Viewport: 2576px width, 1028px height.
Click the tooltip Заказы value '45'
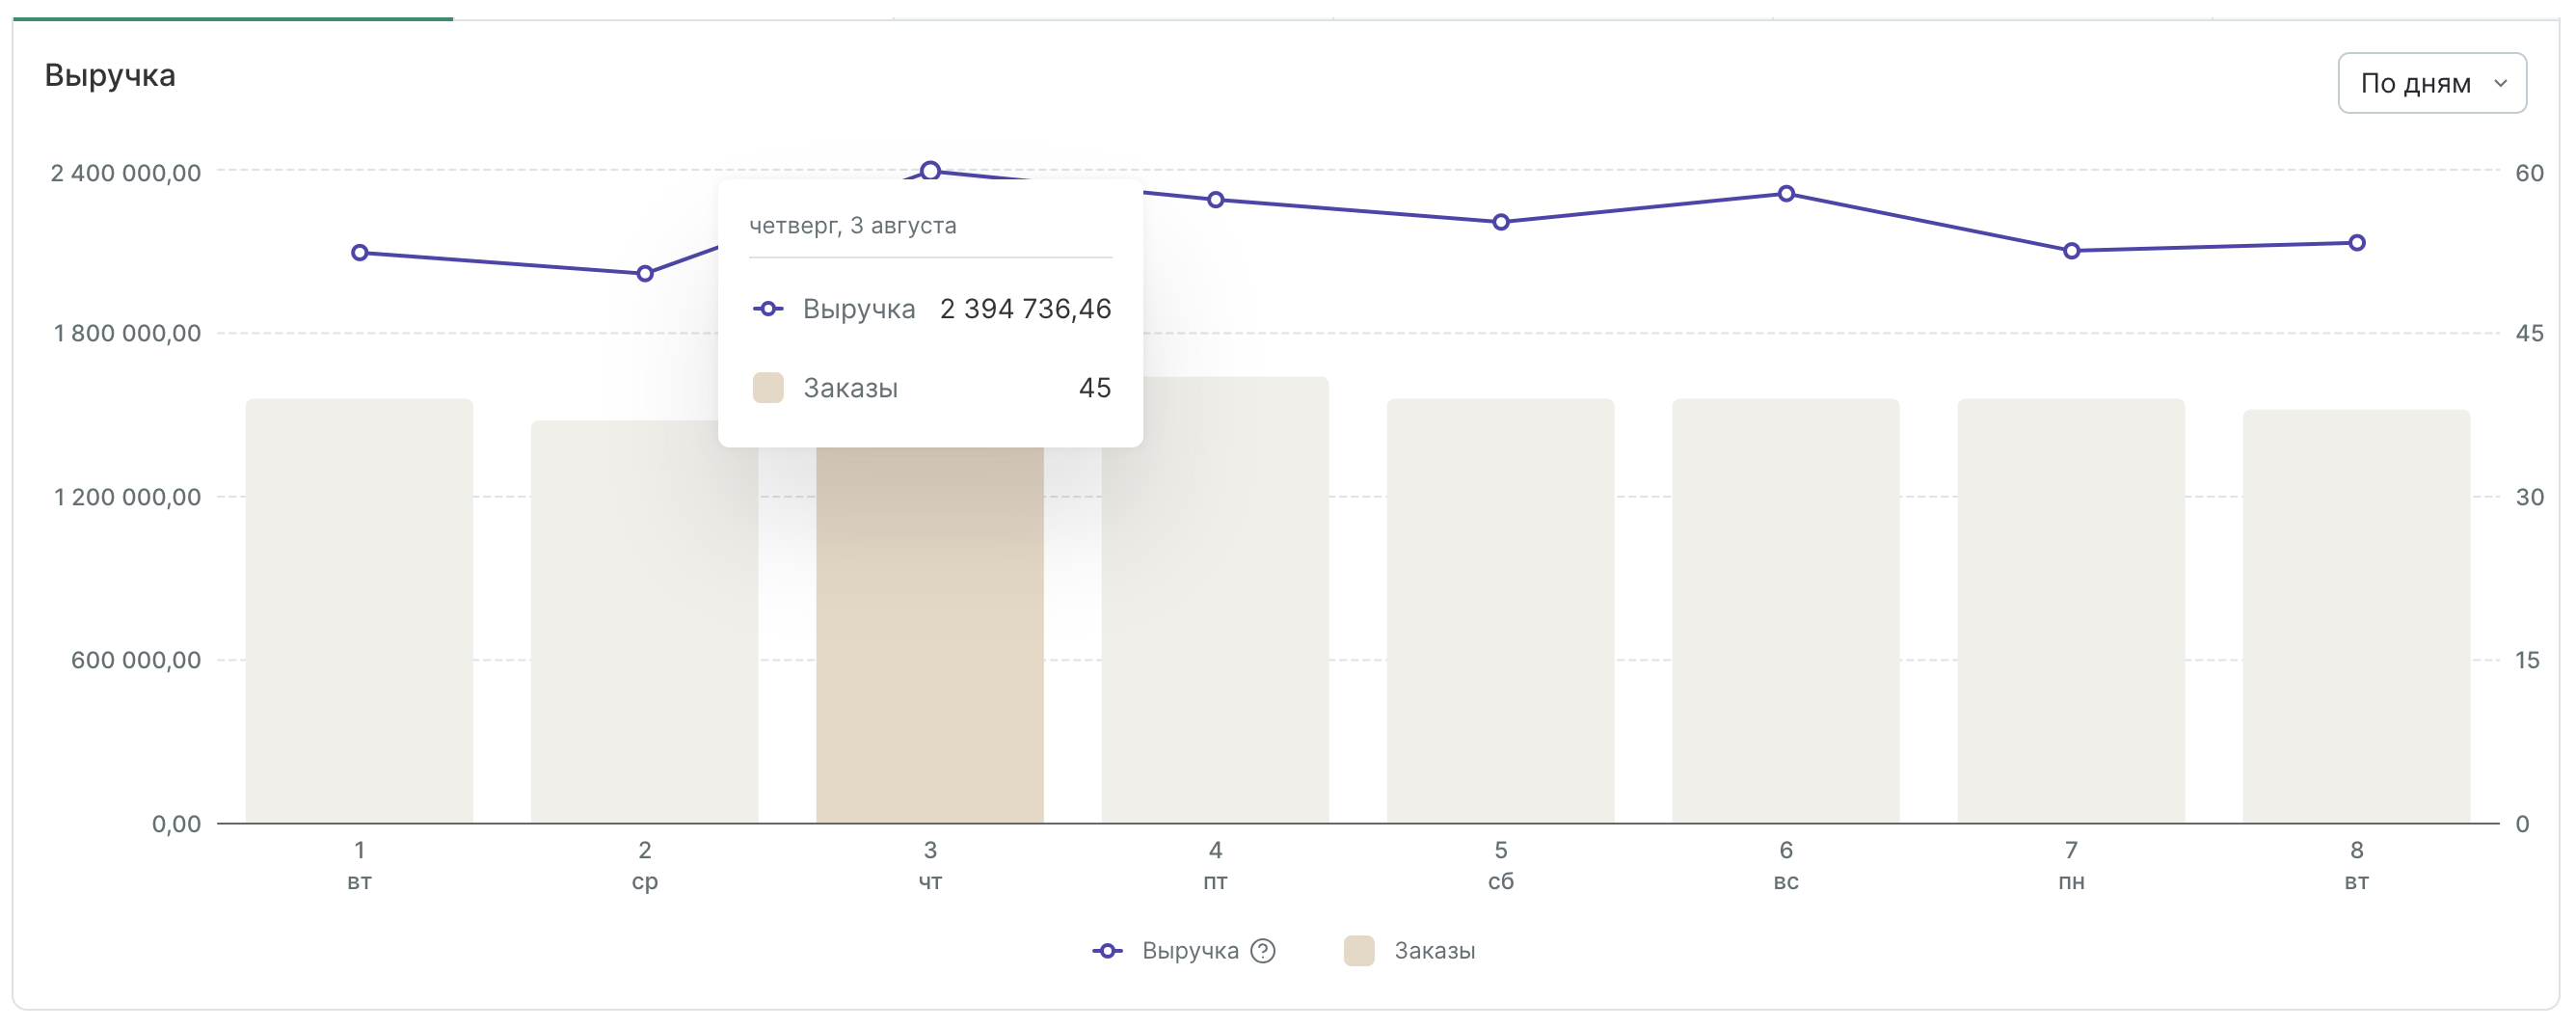(x=1095, y=388)
